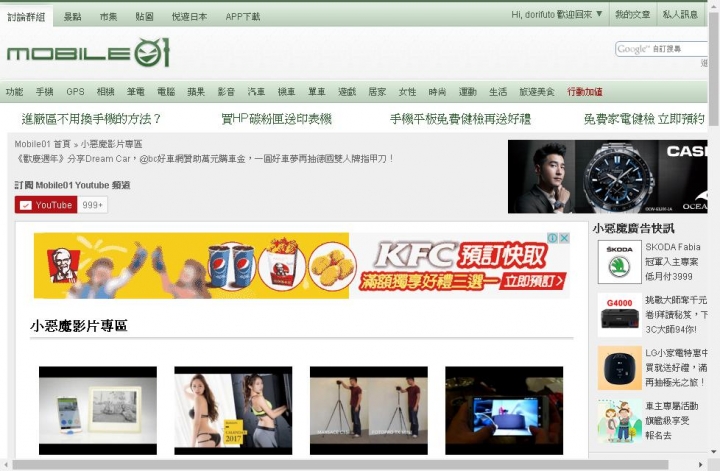Image resolution: width=720 pixels, height=471 pixels.
Task: Click the horizontal scrollbar right arrow
Action: tap(701, 465)
